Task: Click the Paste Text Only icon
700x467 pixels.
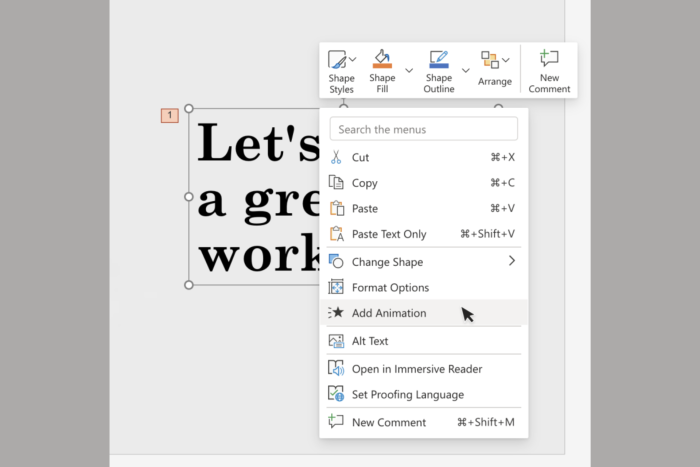Action: click(337, 234)
